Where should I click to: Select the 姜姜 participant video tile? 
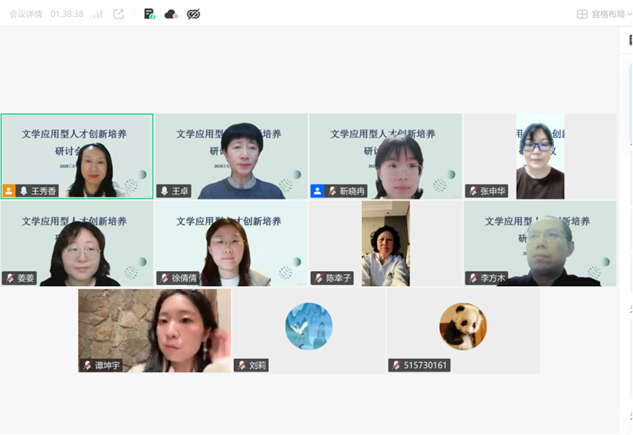[x=77, y=244]
